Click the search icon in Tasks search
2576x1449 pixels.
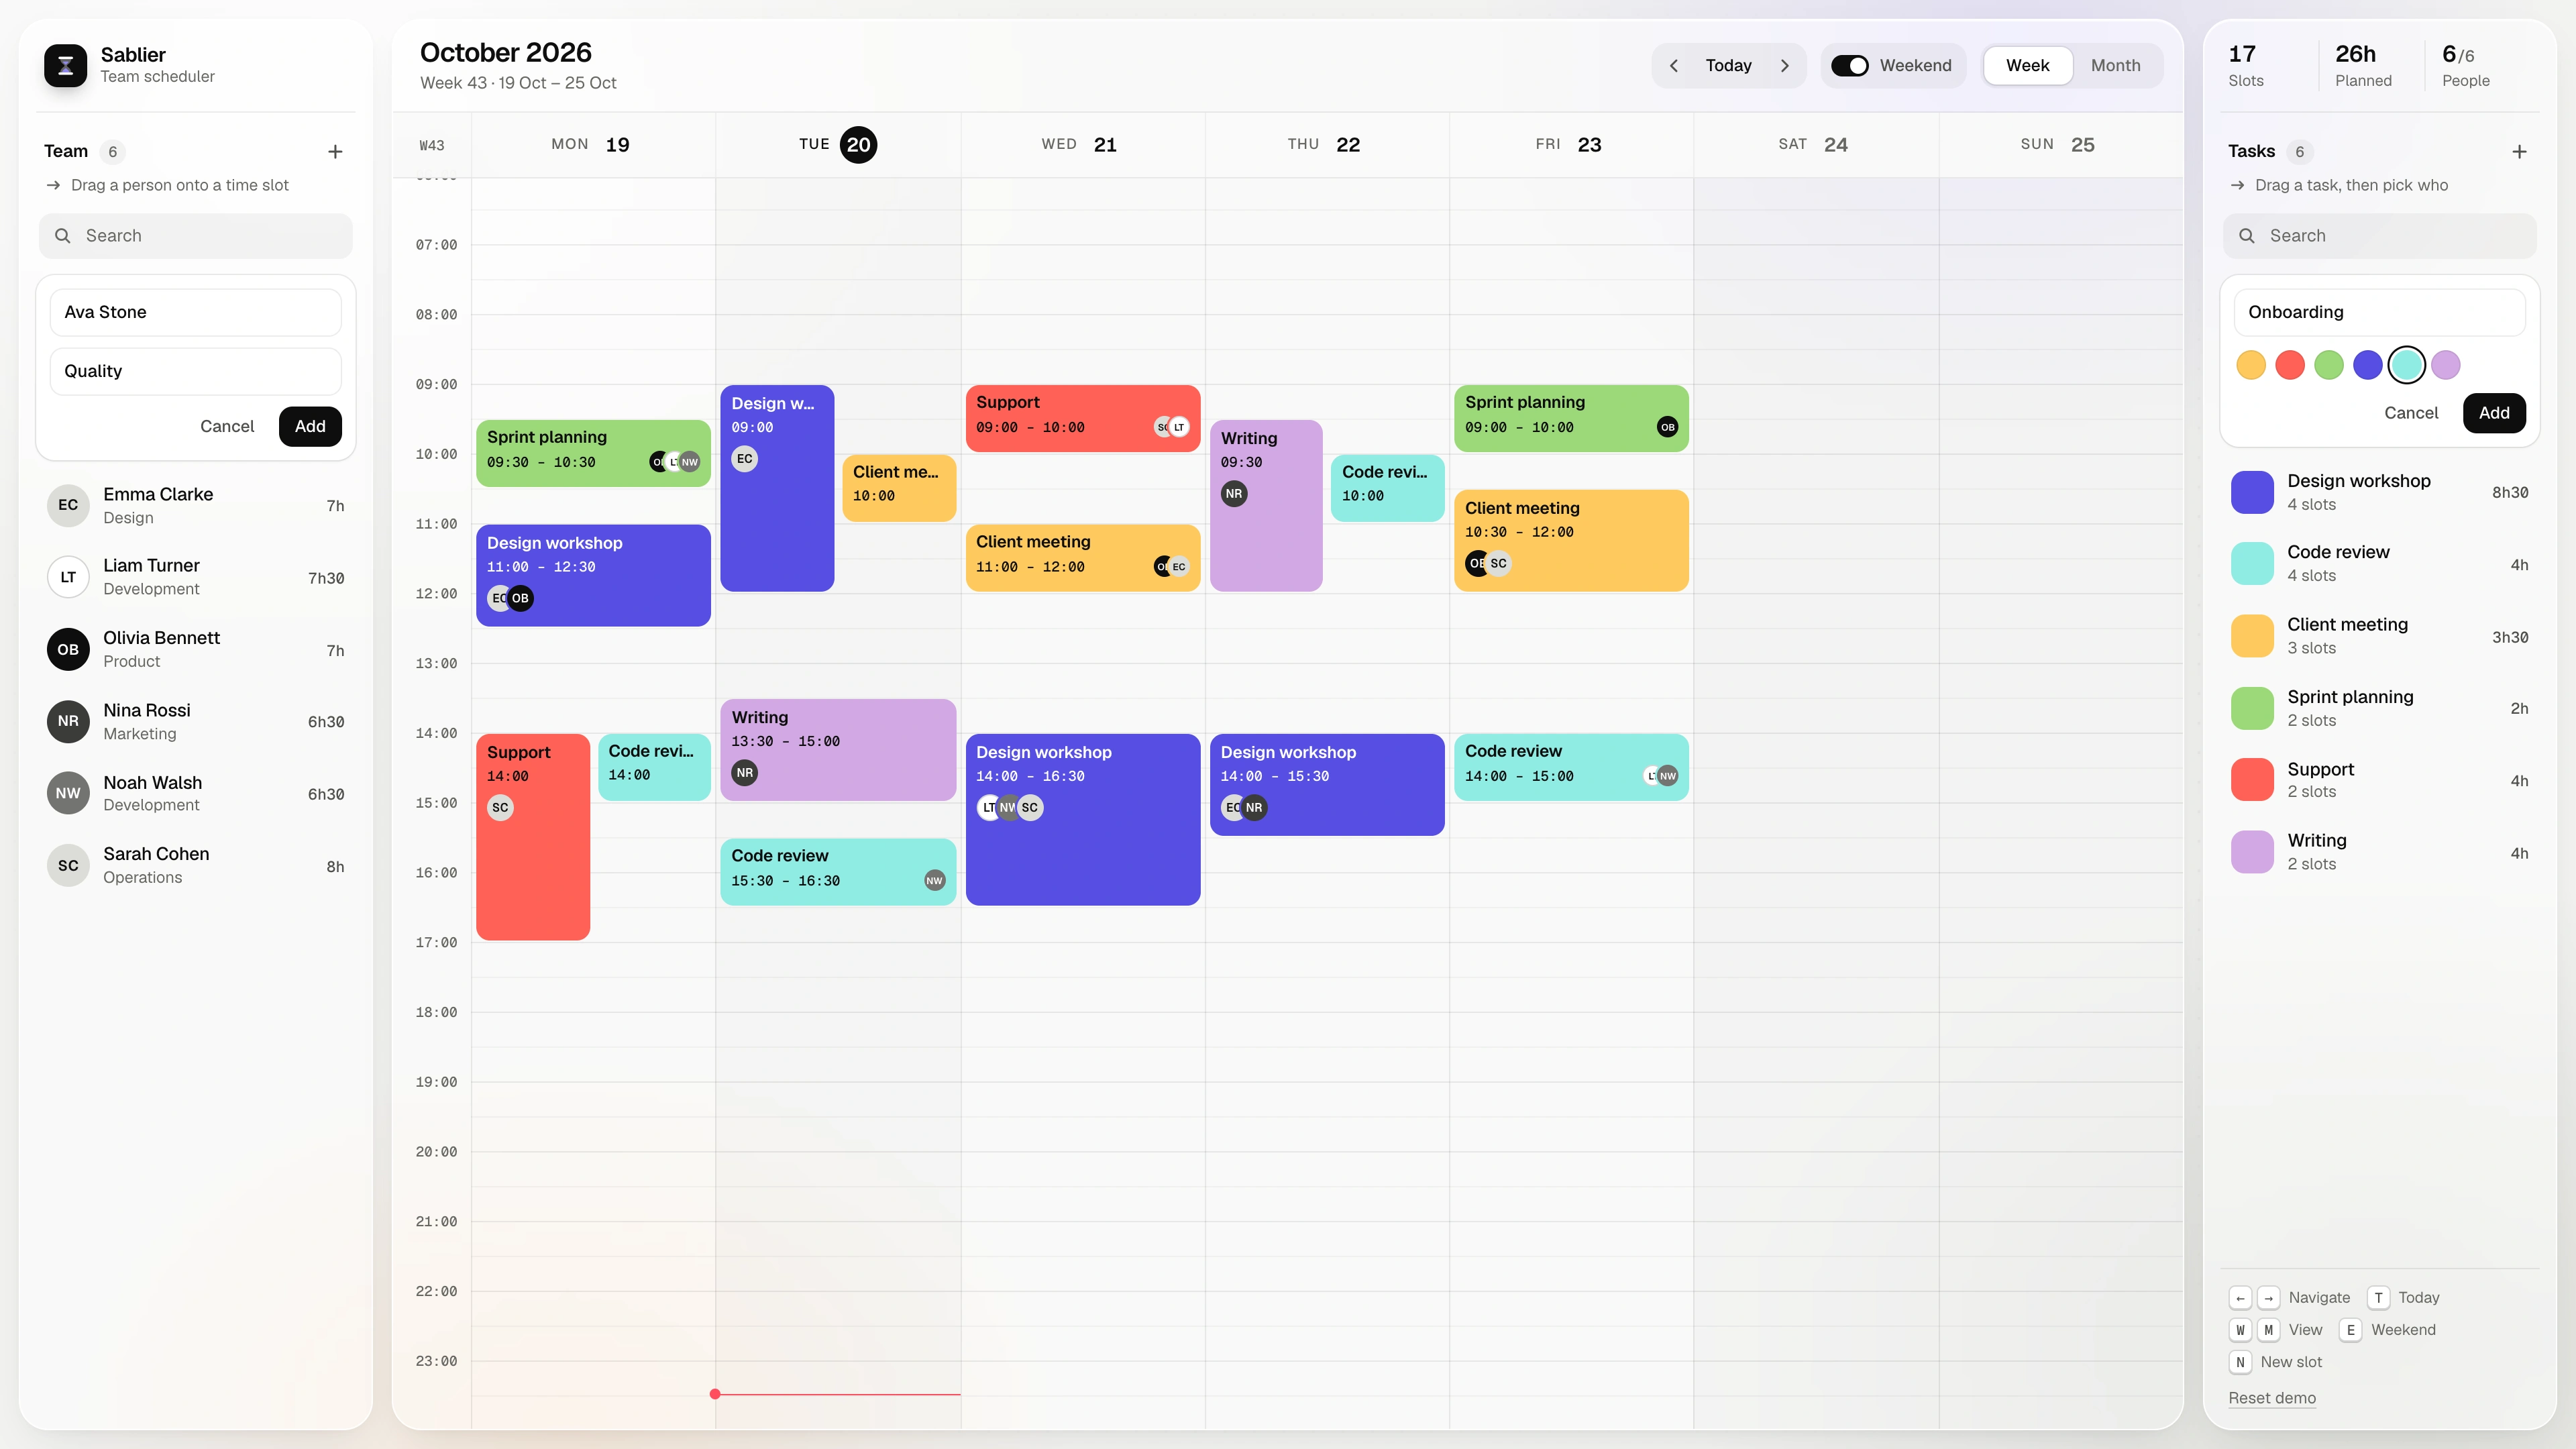click(2247, 236)
